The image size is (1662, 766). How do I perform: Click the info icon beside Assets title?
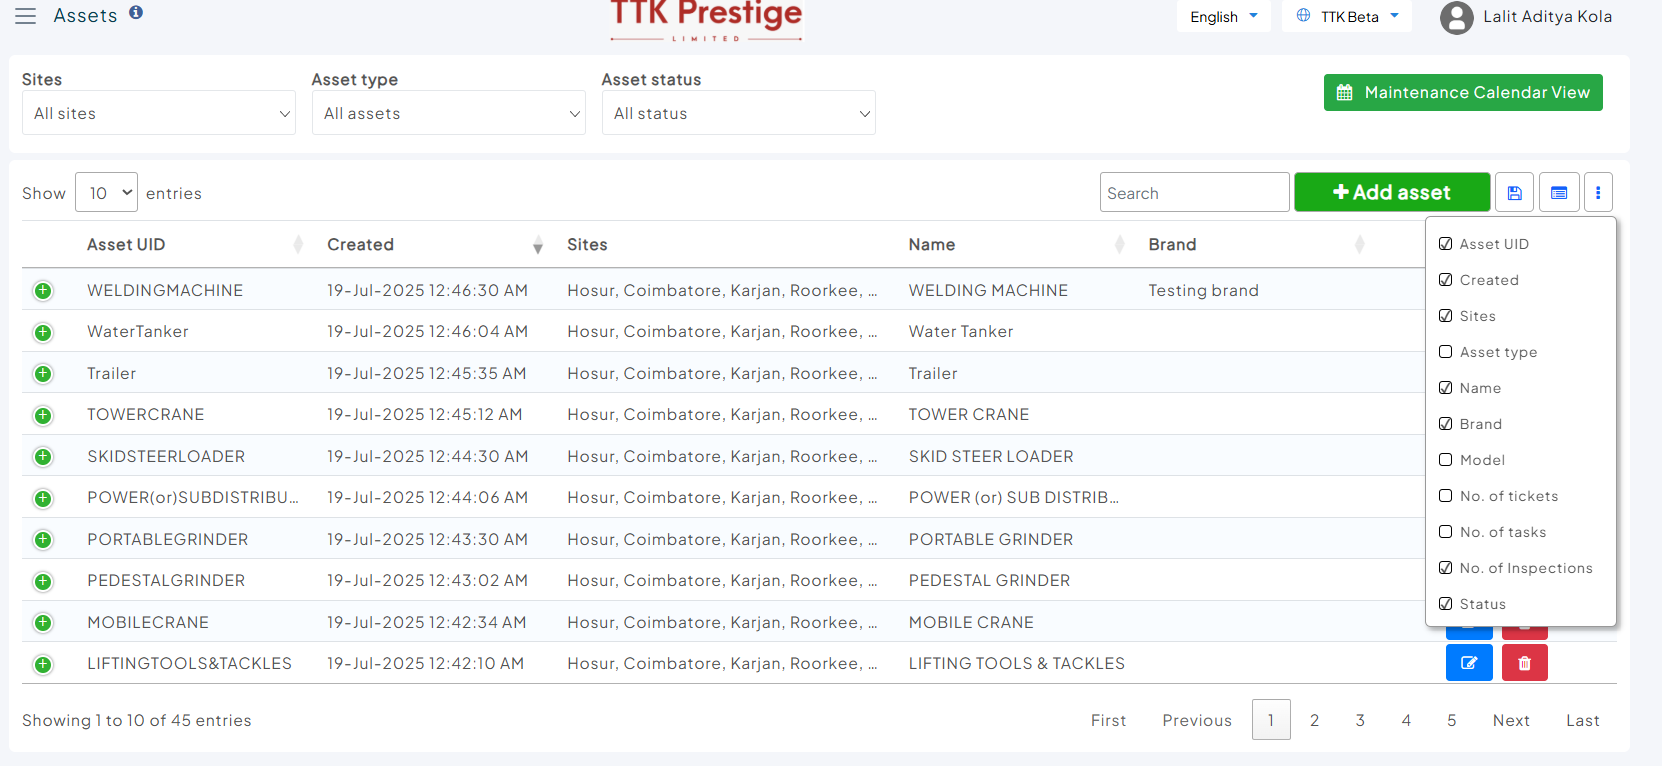click(136, 13)
